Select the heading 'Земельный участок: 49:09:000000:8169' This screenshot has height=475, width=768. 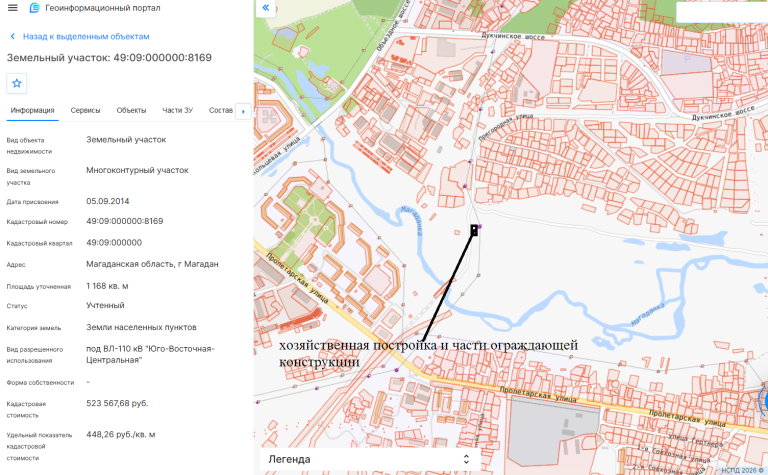pos(109,58)
